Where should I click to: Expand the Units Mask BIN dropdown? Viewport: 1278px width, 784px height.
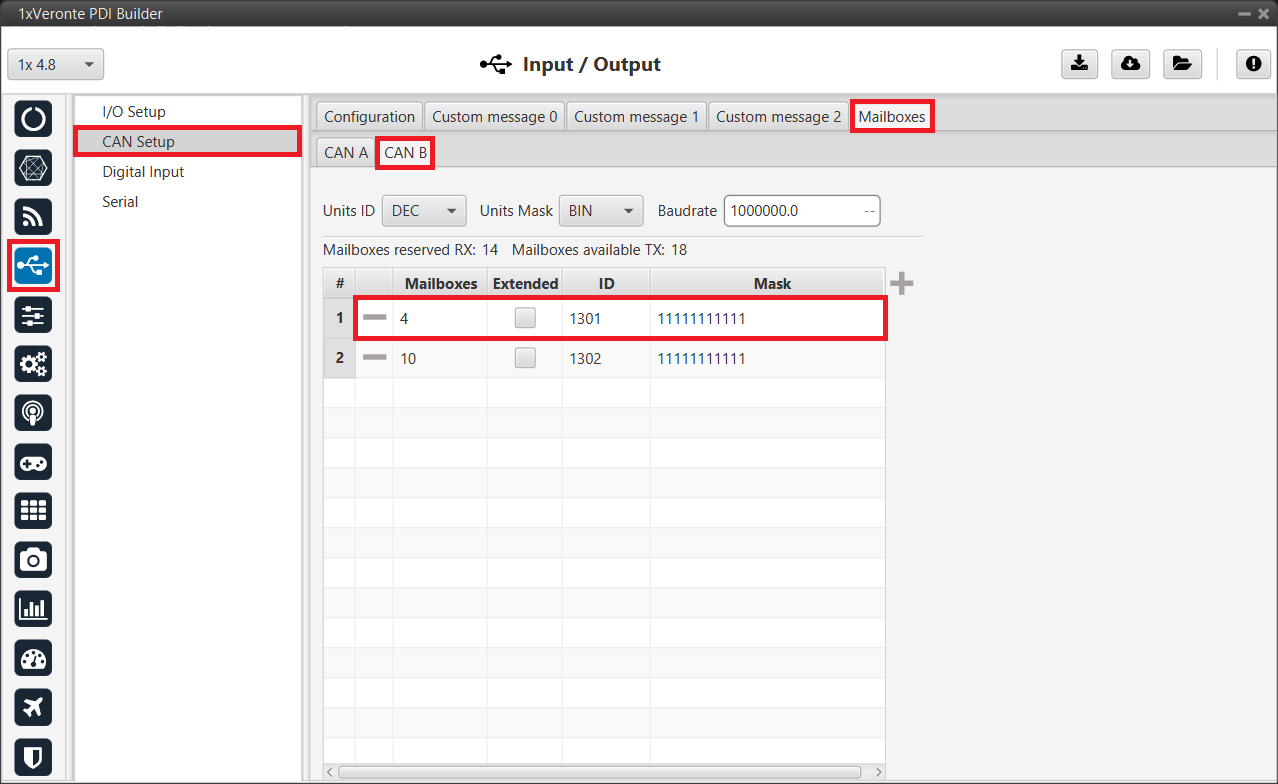click(x=600, y=211)
